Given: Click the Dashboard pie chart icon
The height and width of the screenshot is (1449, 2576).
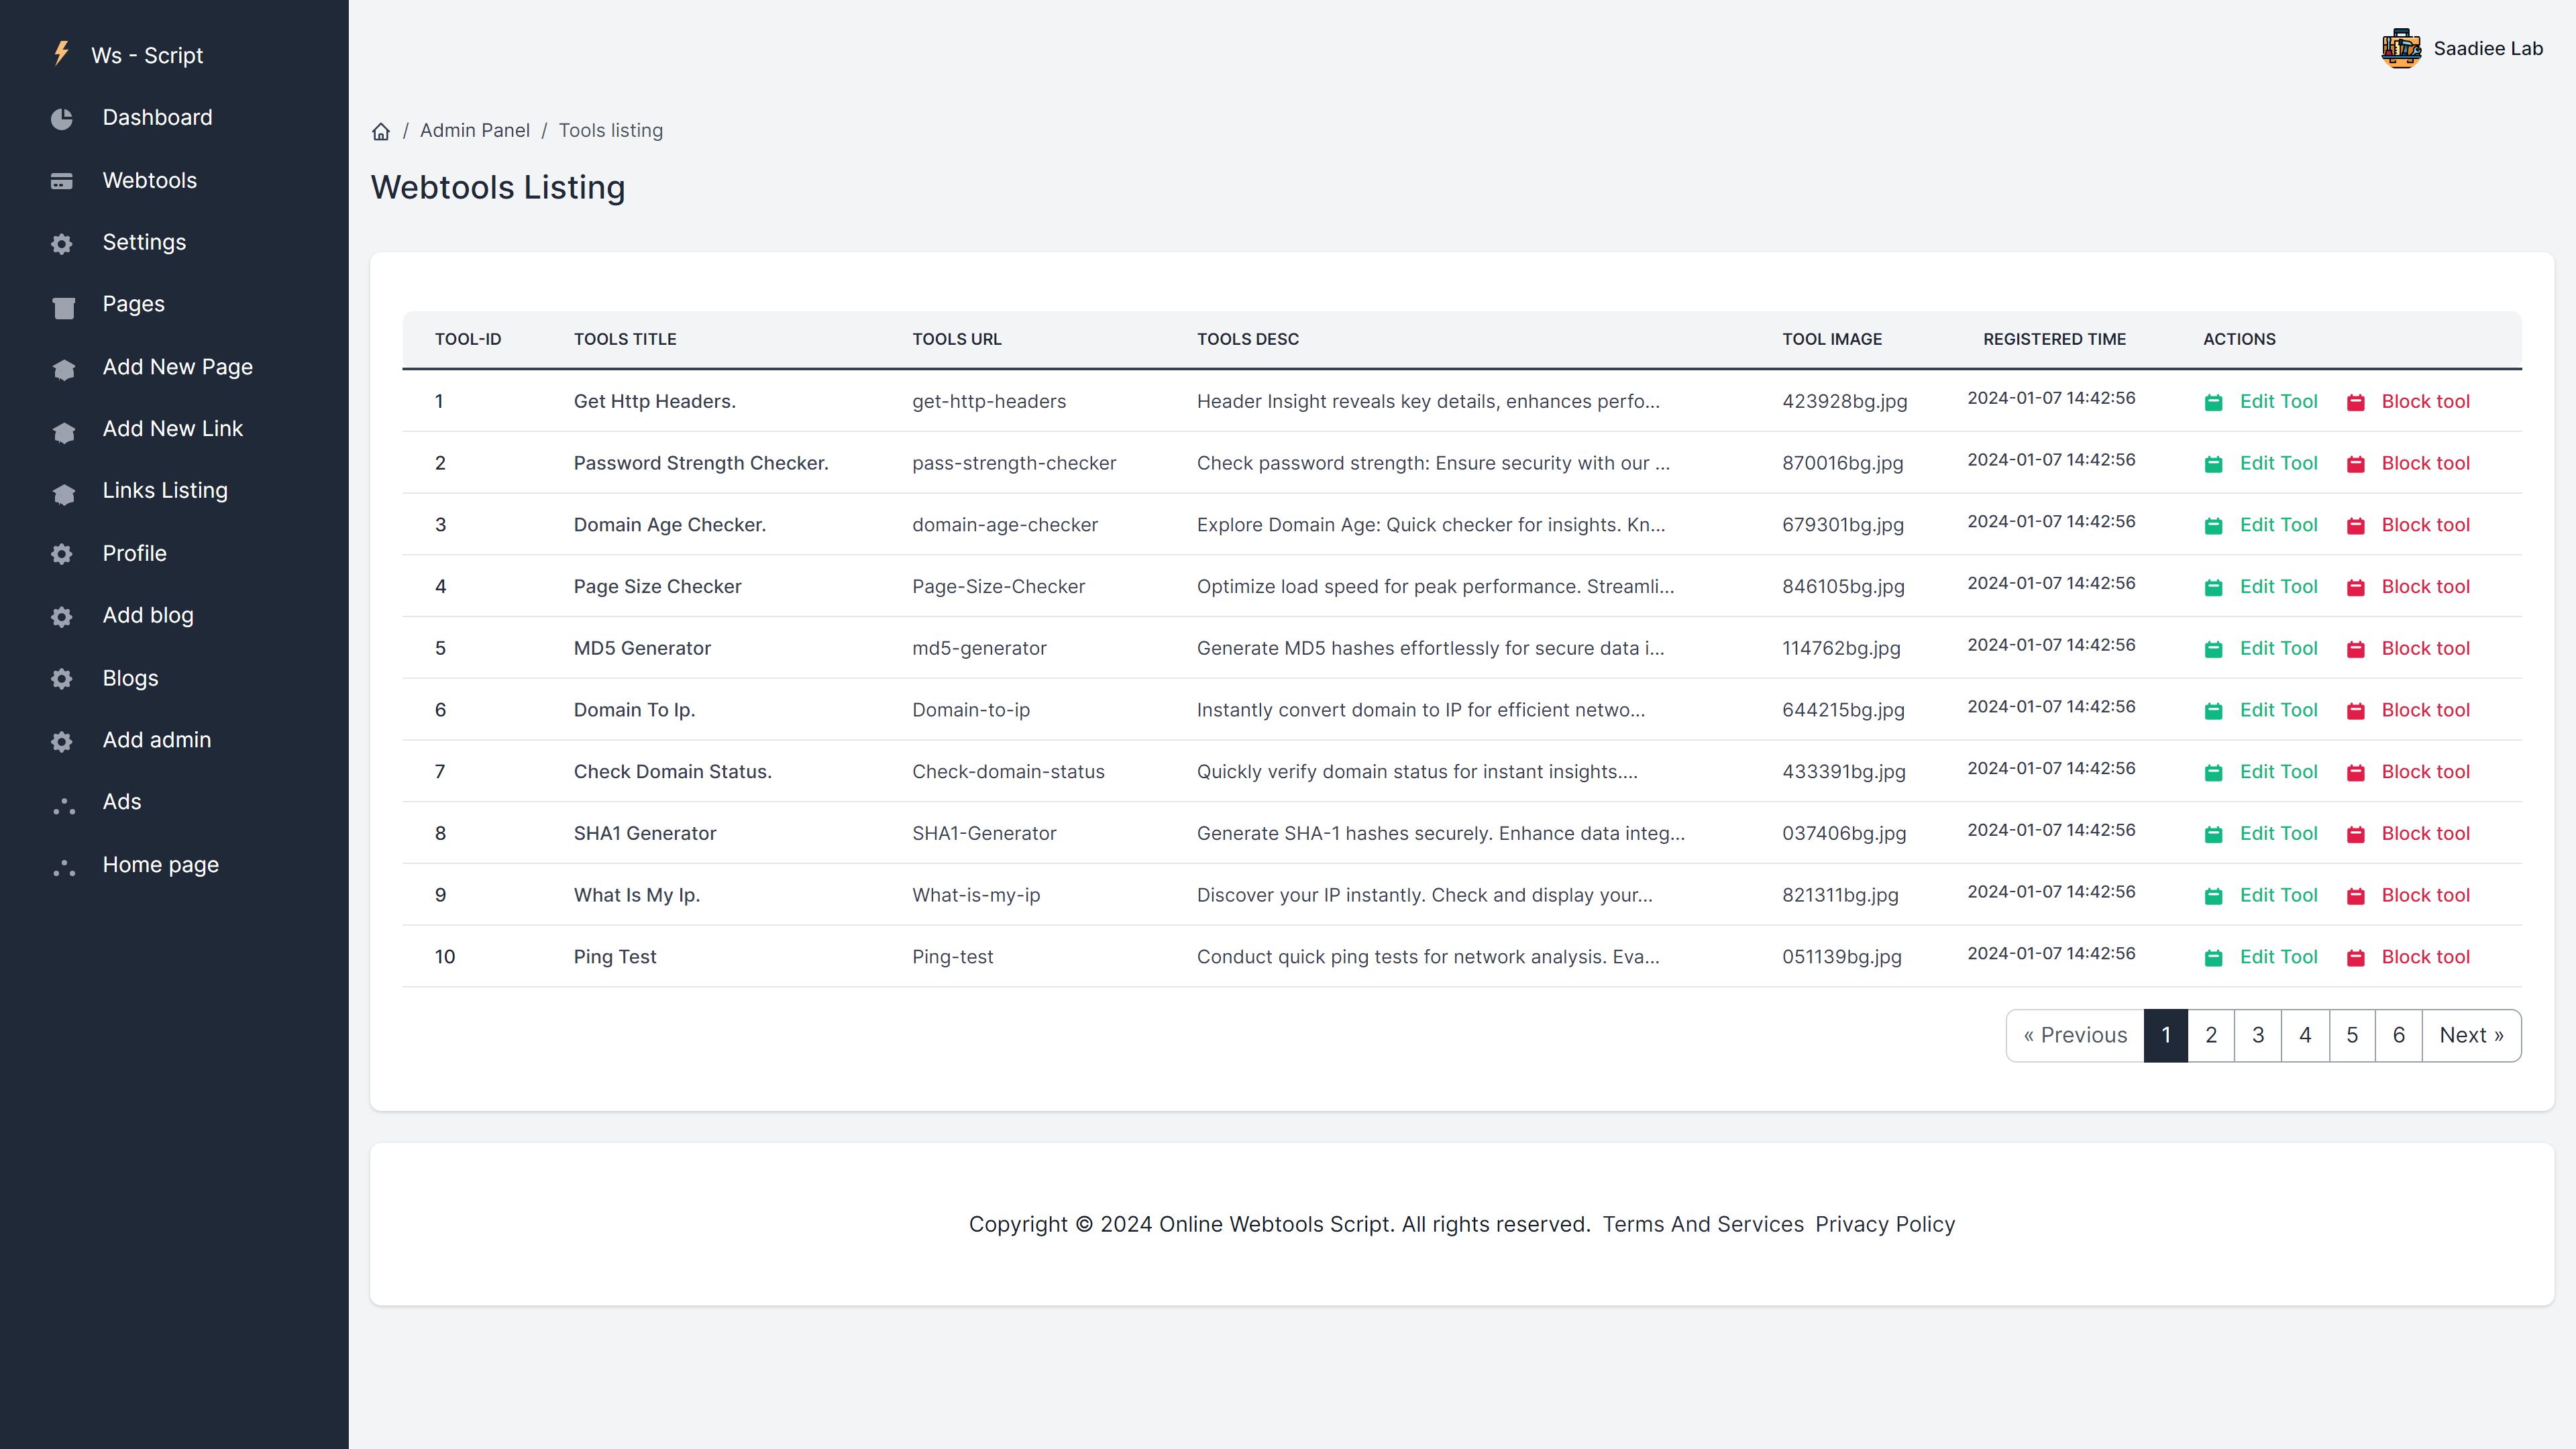Looking at the screenshot, I should tap(62, 119).
